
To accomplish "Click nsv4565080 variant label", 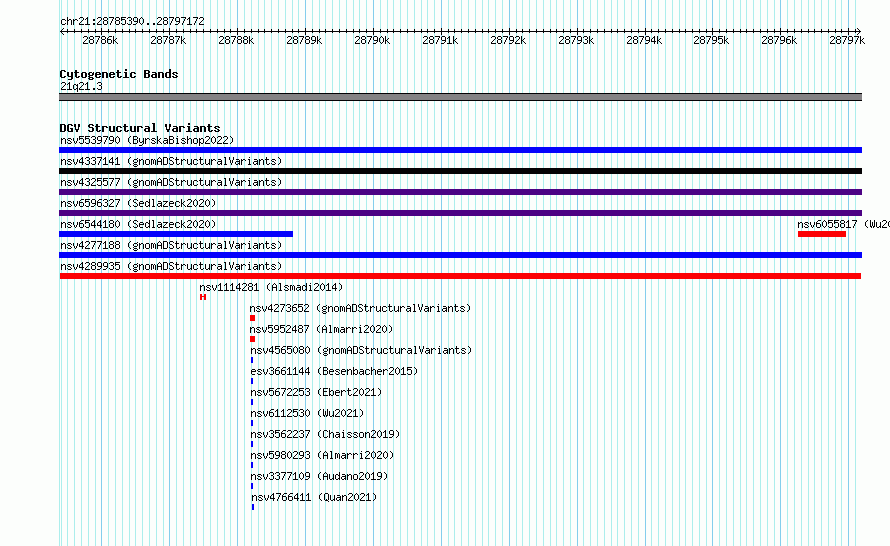I will (x=361, y=350).
